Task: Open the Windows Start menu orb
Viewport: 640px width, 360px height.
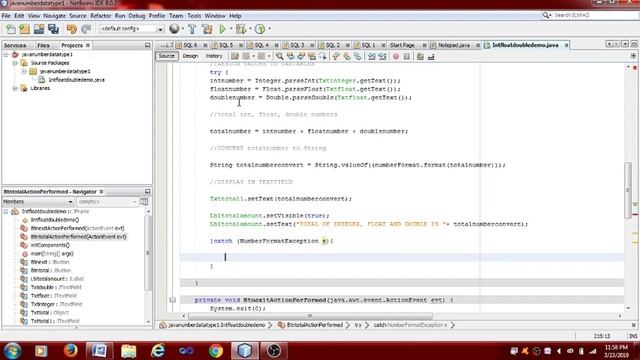Action: tap(12, 351)
